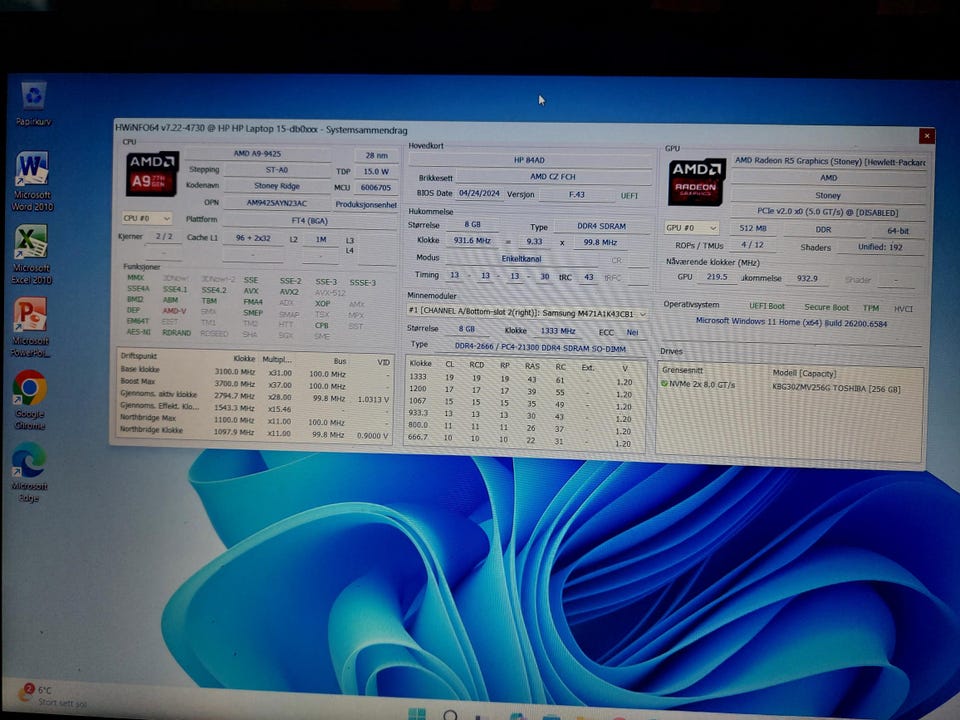Click the TPM indicator
Image resolution: width=960 pixels, height=720 pixels.
[x=871, y=308]
